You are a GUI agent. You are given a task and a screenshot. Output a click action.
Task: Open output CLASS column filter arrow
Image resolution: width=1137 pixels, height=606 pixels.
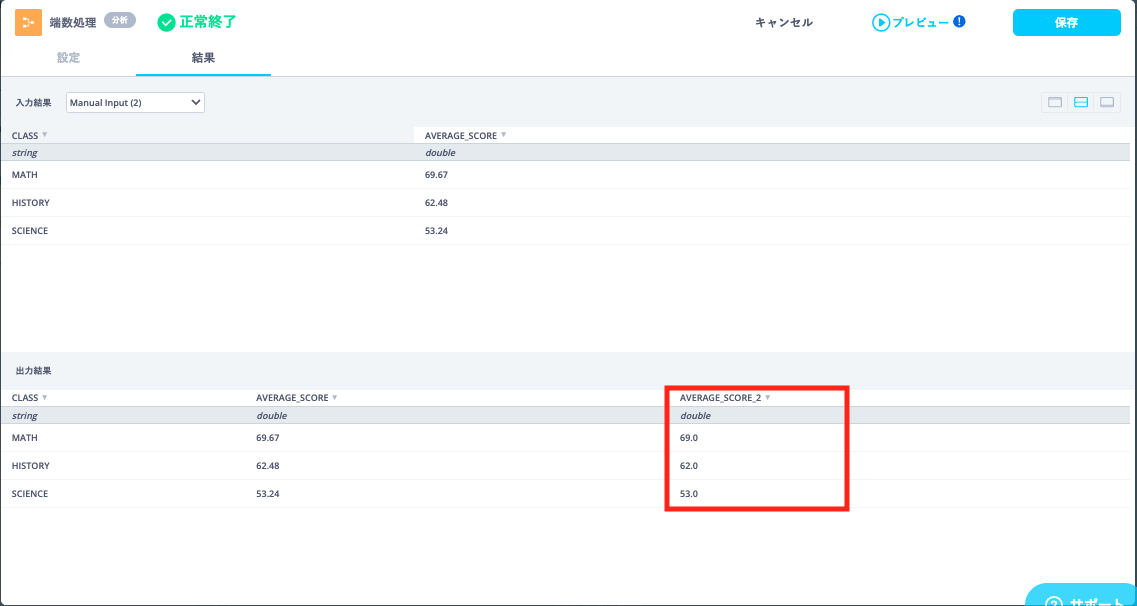45,398
